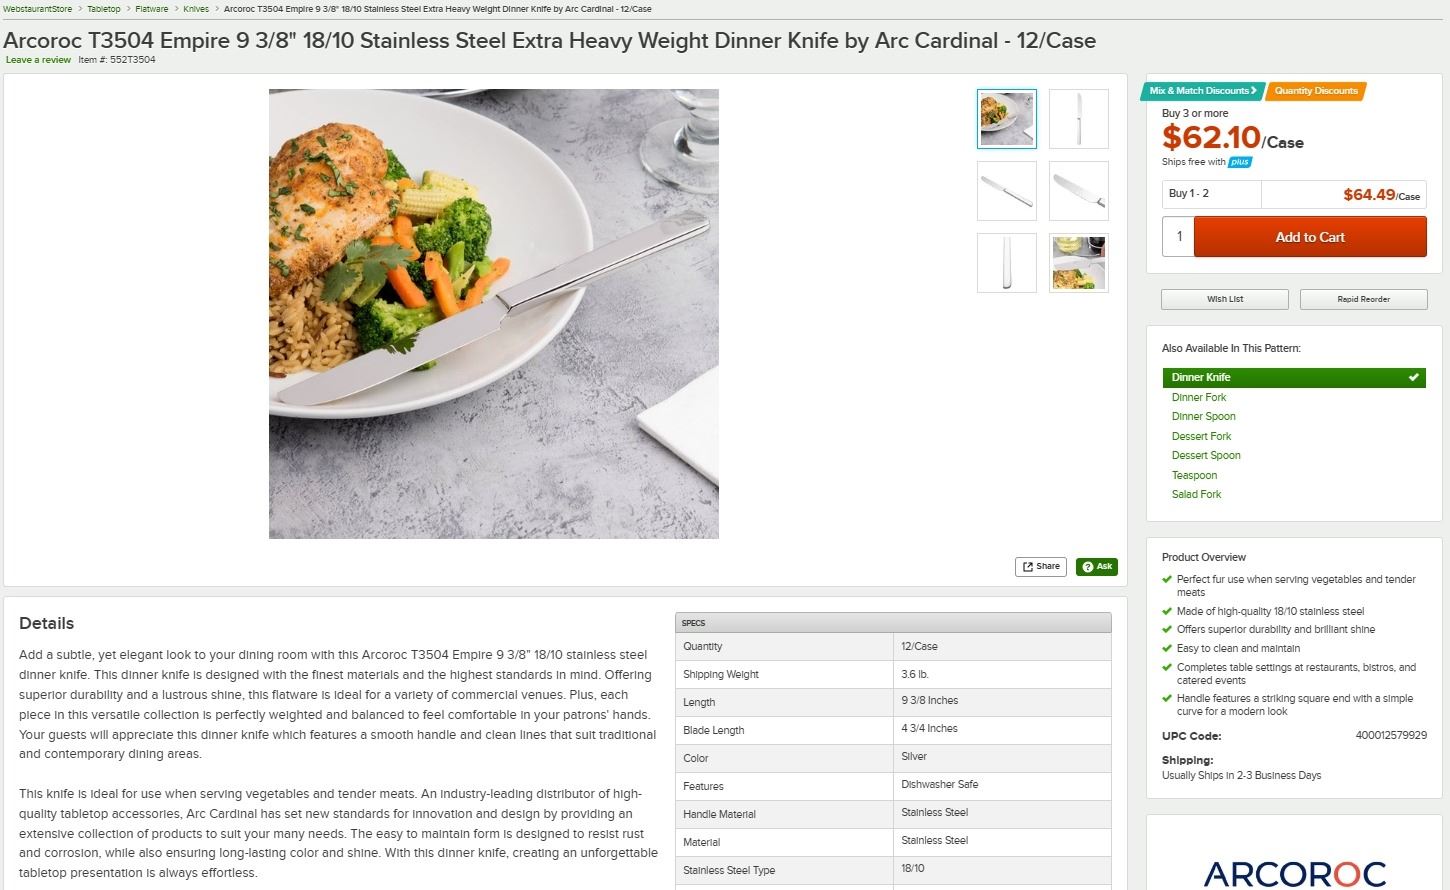Screen dimensions: 1450x890
Task: Click the green Ask button
Action: pyautogui.click(x=1097, y=567)
